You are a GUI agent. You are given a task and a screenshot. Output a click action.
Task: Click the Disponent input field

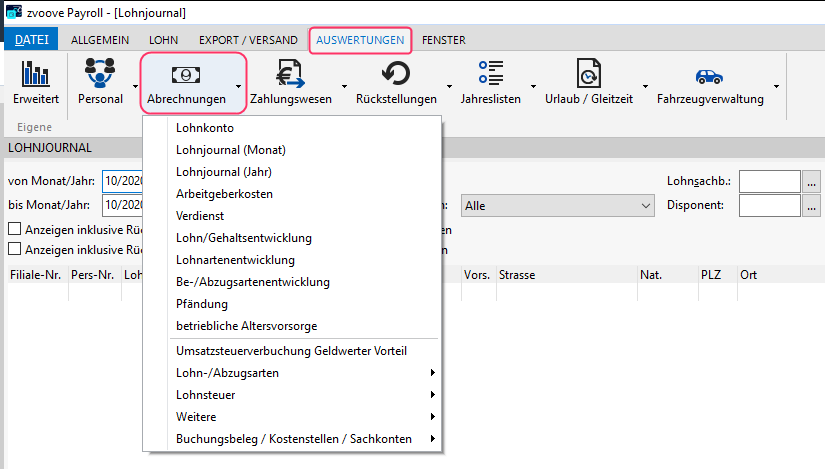769,205
